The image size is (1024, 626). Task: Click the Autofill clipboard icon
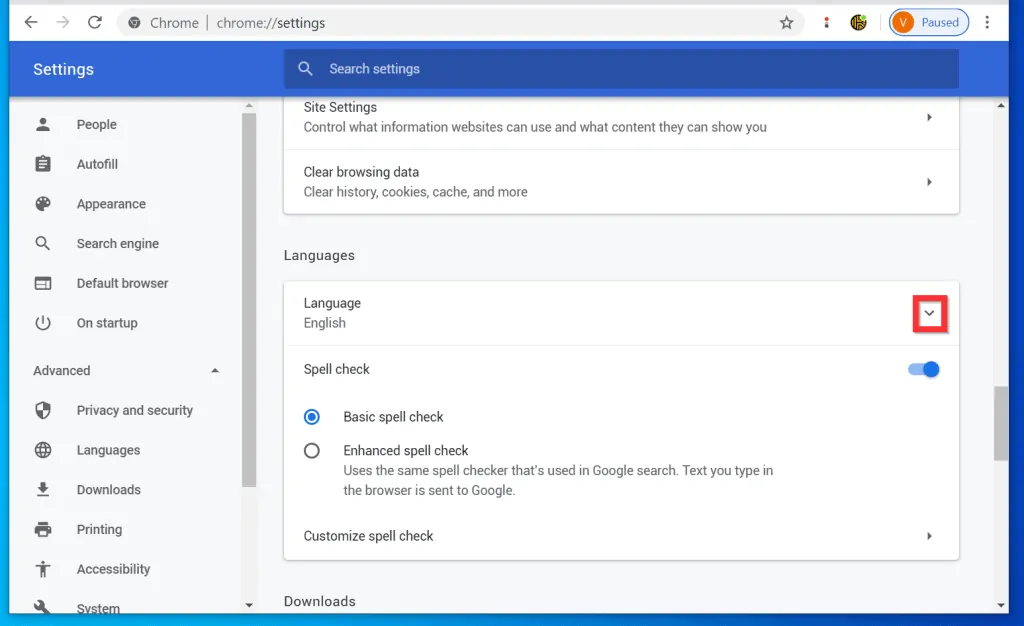point(43,164)
